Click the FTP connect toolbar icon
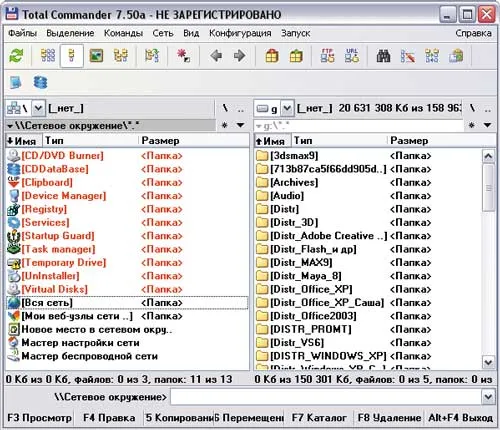This screenshot has height=430, width=500. tap(327, 56)
